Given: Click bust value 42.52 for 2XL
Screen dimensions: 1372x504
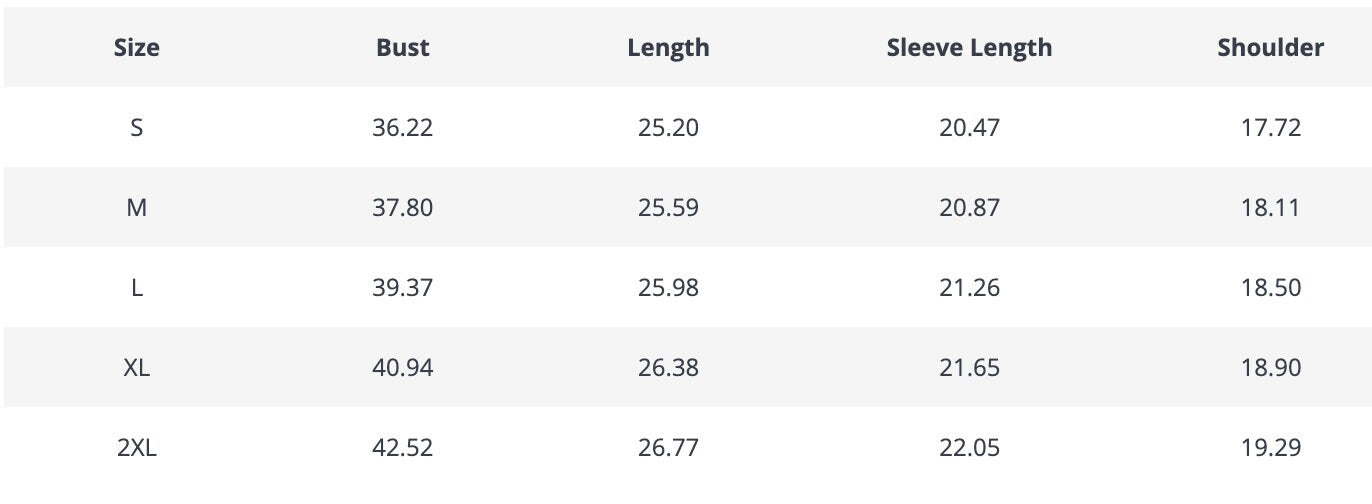Looking at the screenshot, I should click(x=403, y=448).
